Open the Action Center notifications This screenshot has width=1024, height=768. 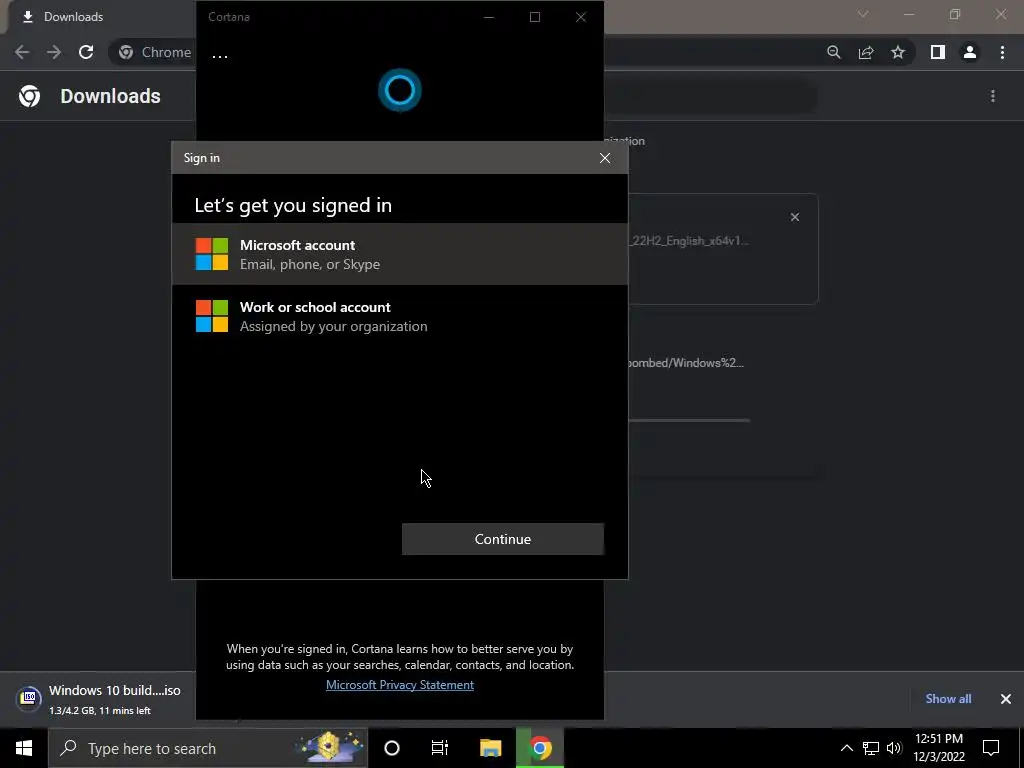click(x=991, y=748)
